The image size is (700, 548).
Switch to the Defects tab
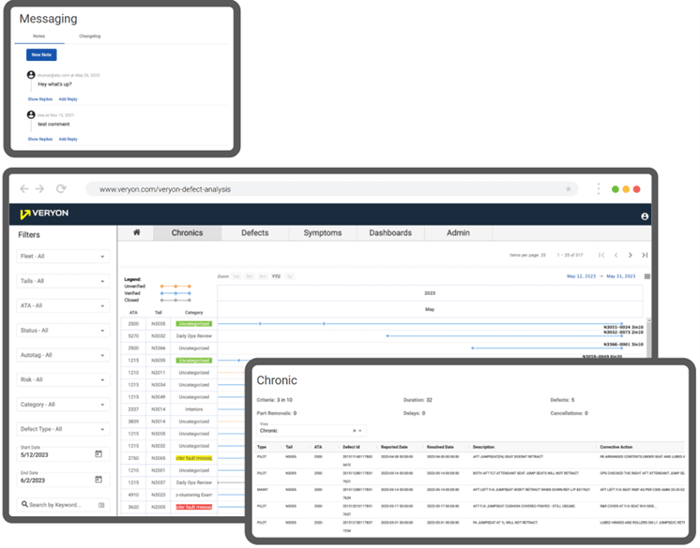click(x=255, y=233)
